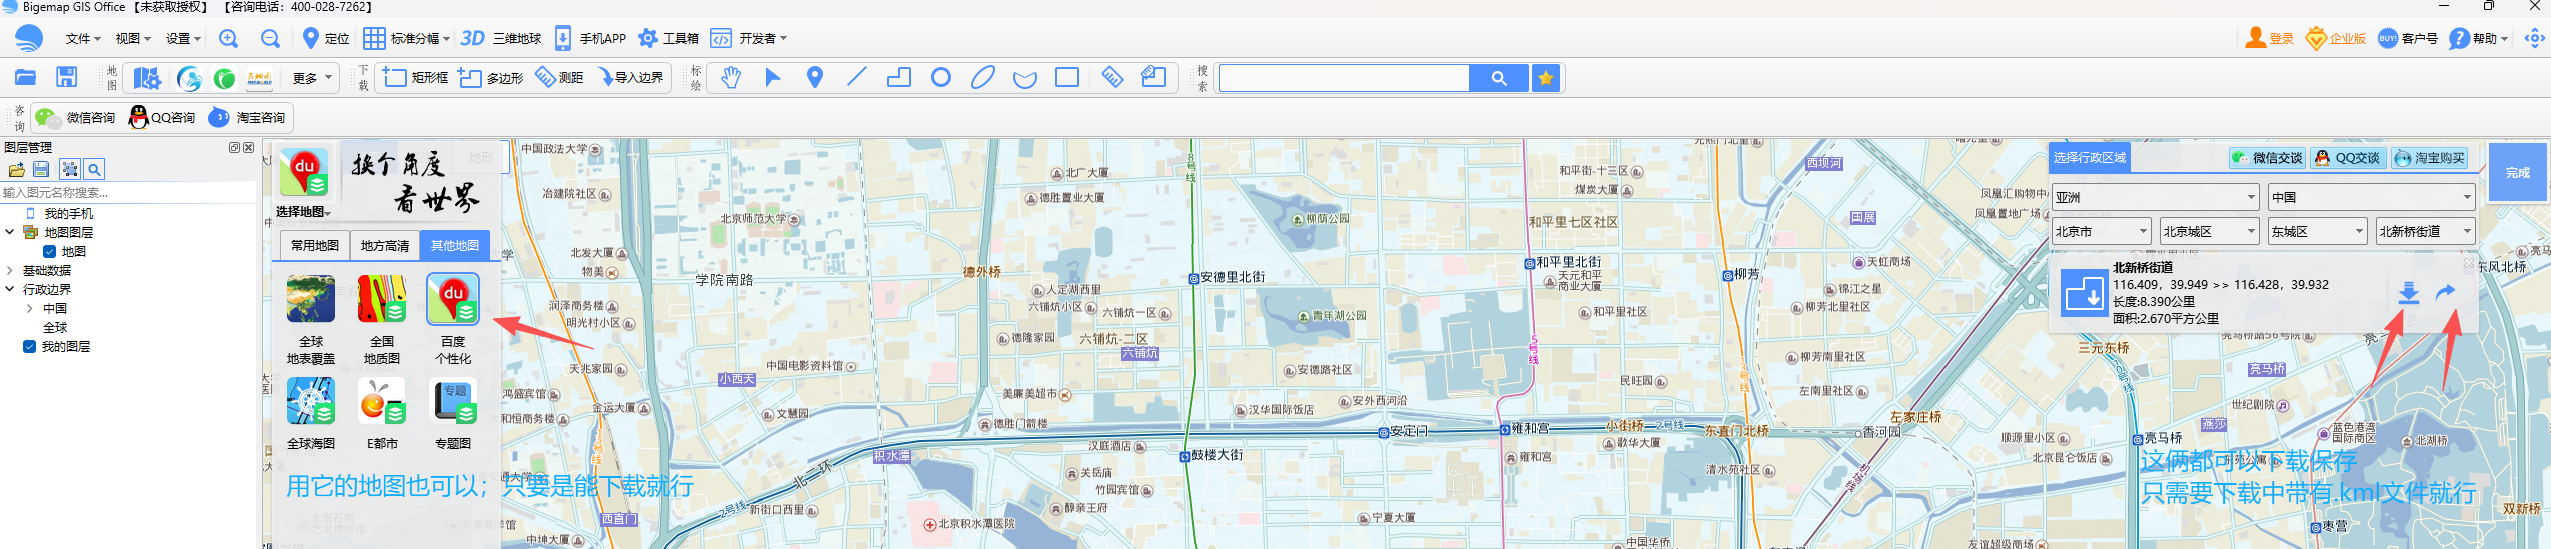Click the zoom out magnifier icon

tap(270, 38)
